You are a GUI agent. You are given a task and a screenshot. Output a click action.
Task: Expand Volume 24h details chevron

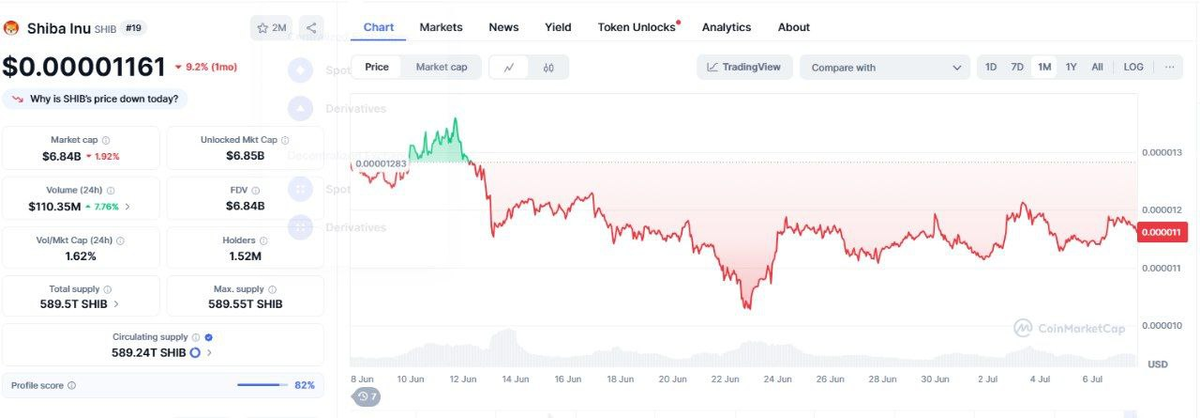tap(126, 206)
